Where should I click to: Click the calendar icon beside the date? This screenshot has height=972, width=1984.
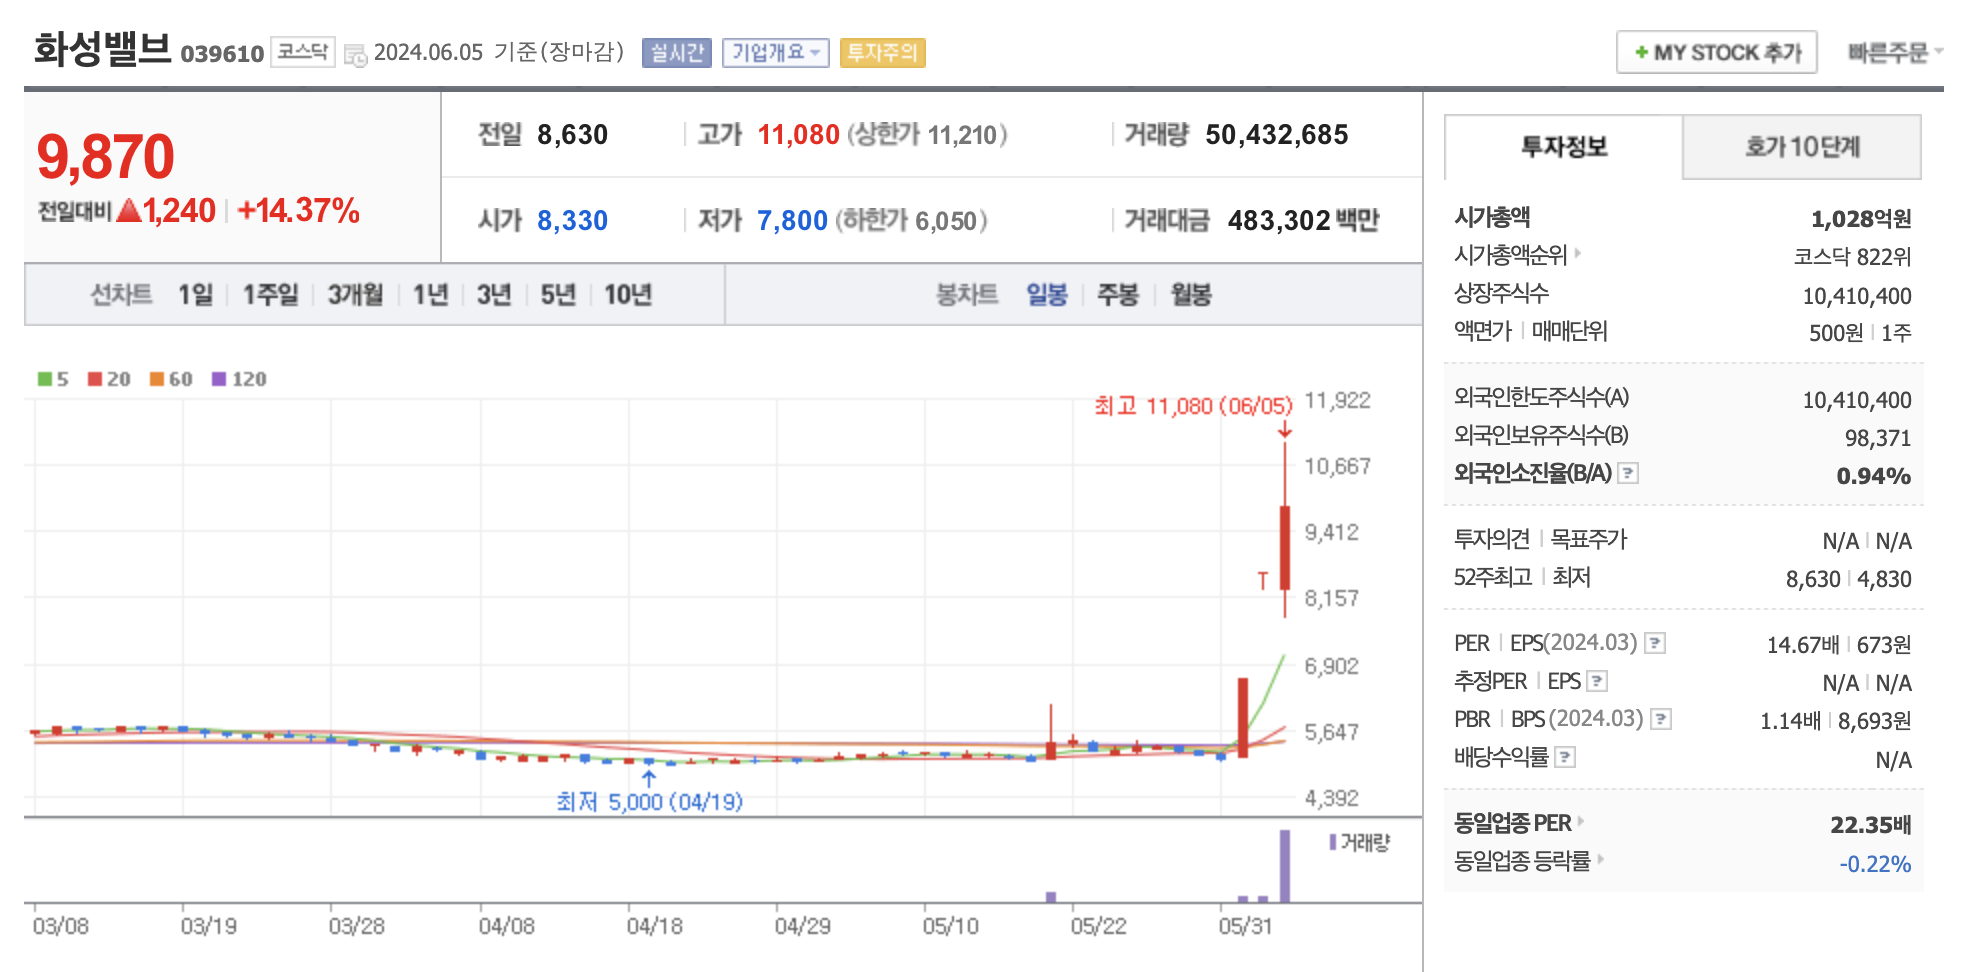click(x=355, y=55)
